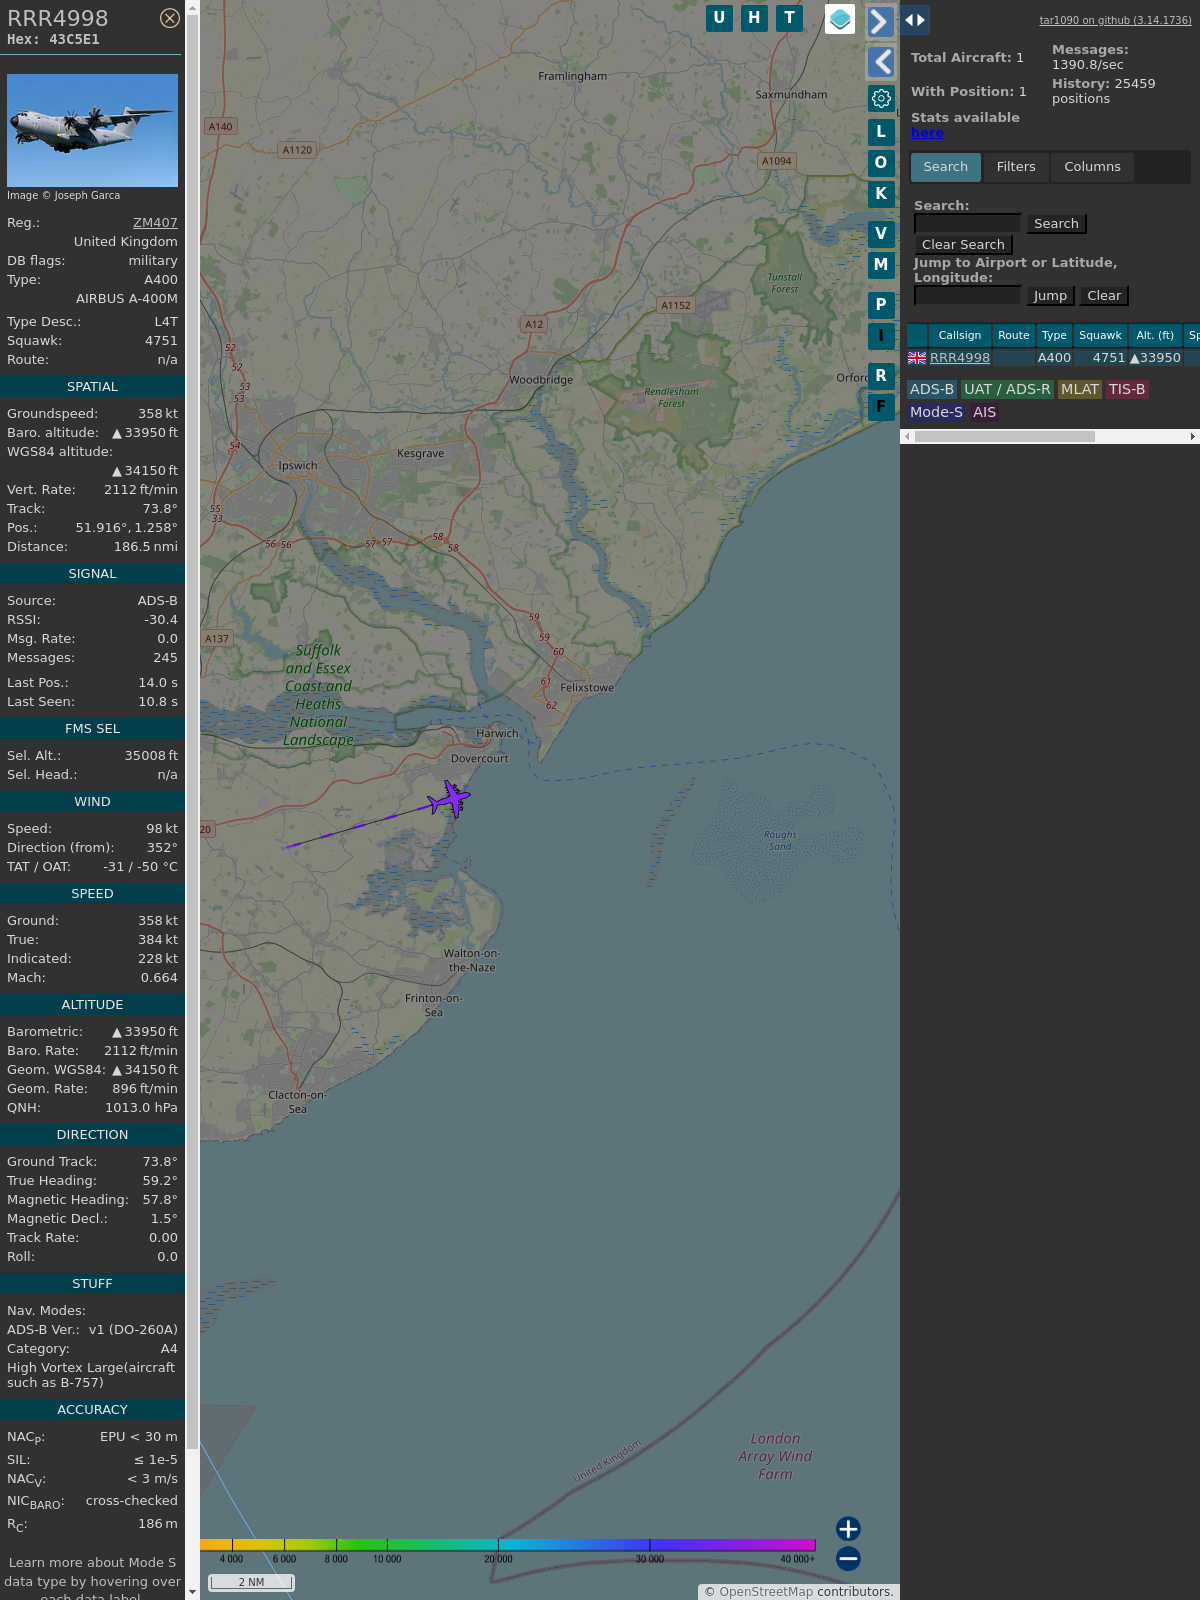Switch to the Filters tab
Viewport: 1200px width, 1600px height.
(1016, 167)
